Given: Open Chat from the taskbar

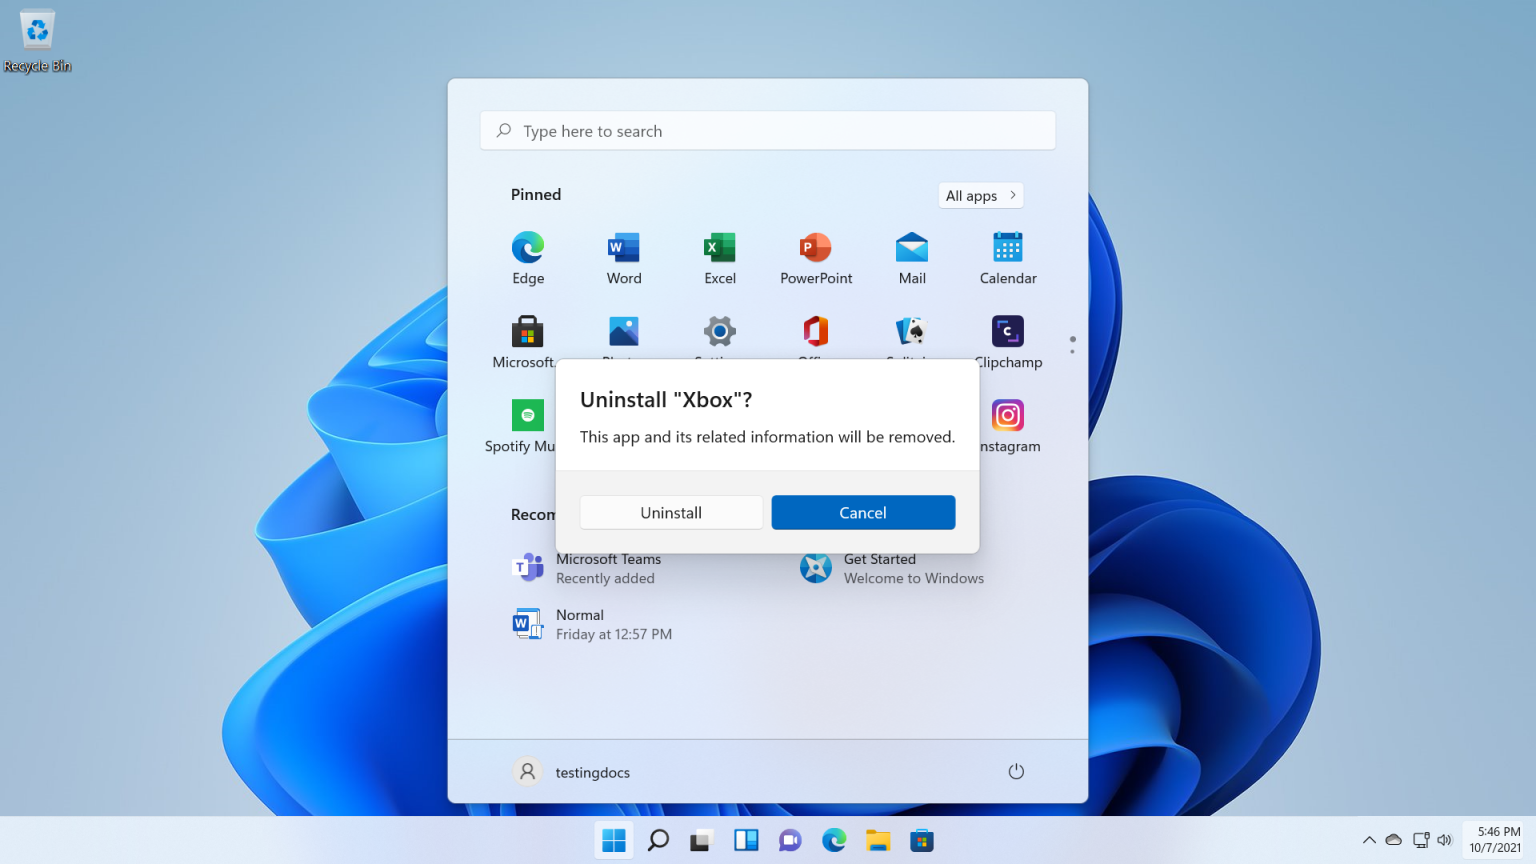Looking at the screenshot, I should click(x=789, y=840).
